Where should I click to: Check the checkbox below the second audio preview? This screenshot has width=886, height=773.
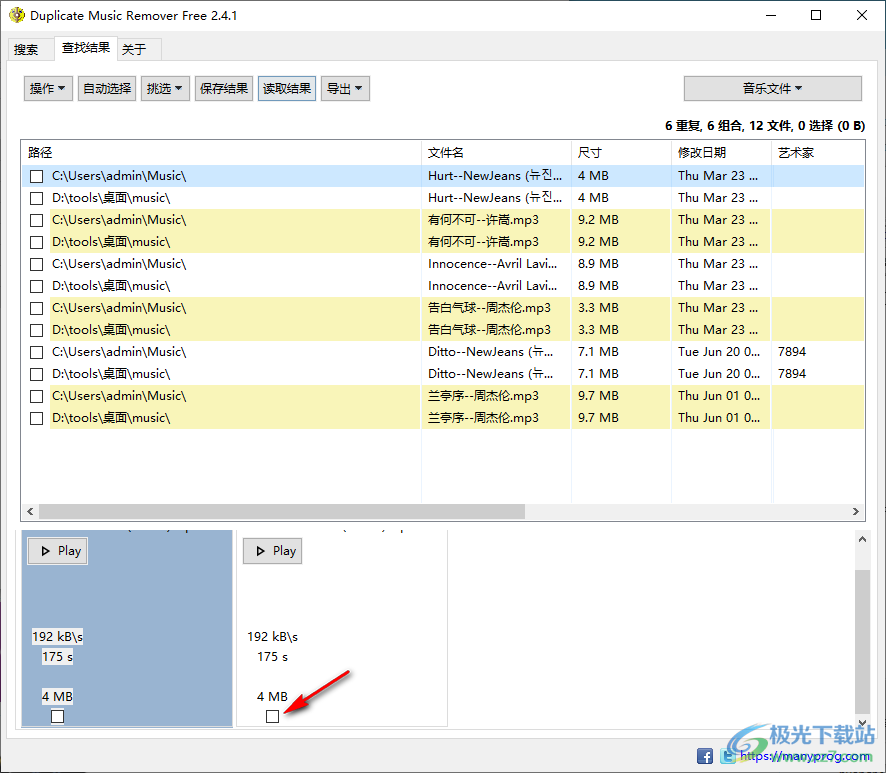click(x=272, y=716)
